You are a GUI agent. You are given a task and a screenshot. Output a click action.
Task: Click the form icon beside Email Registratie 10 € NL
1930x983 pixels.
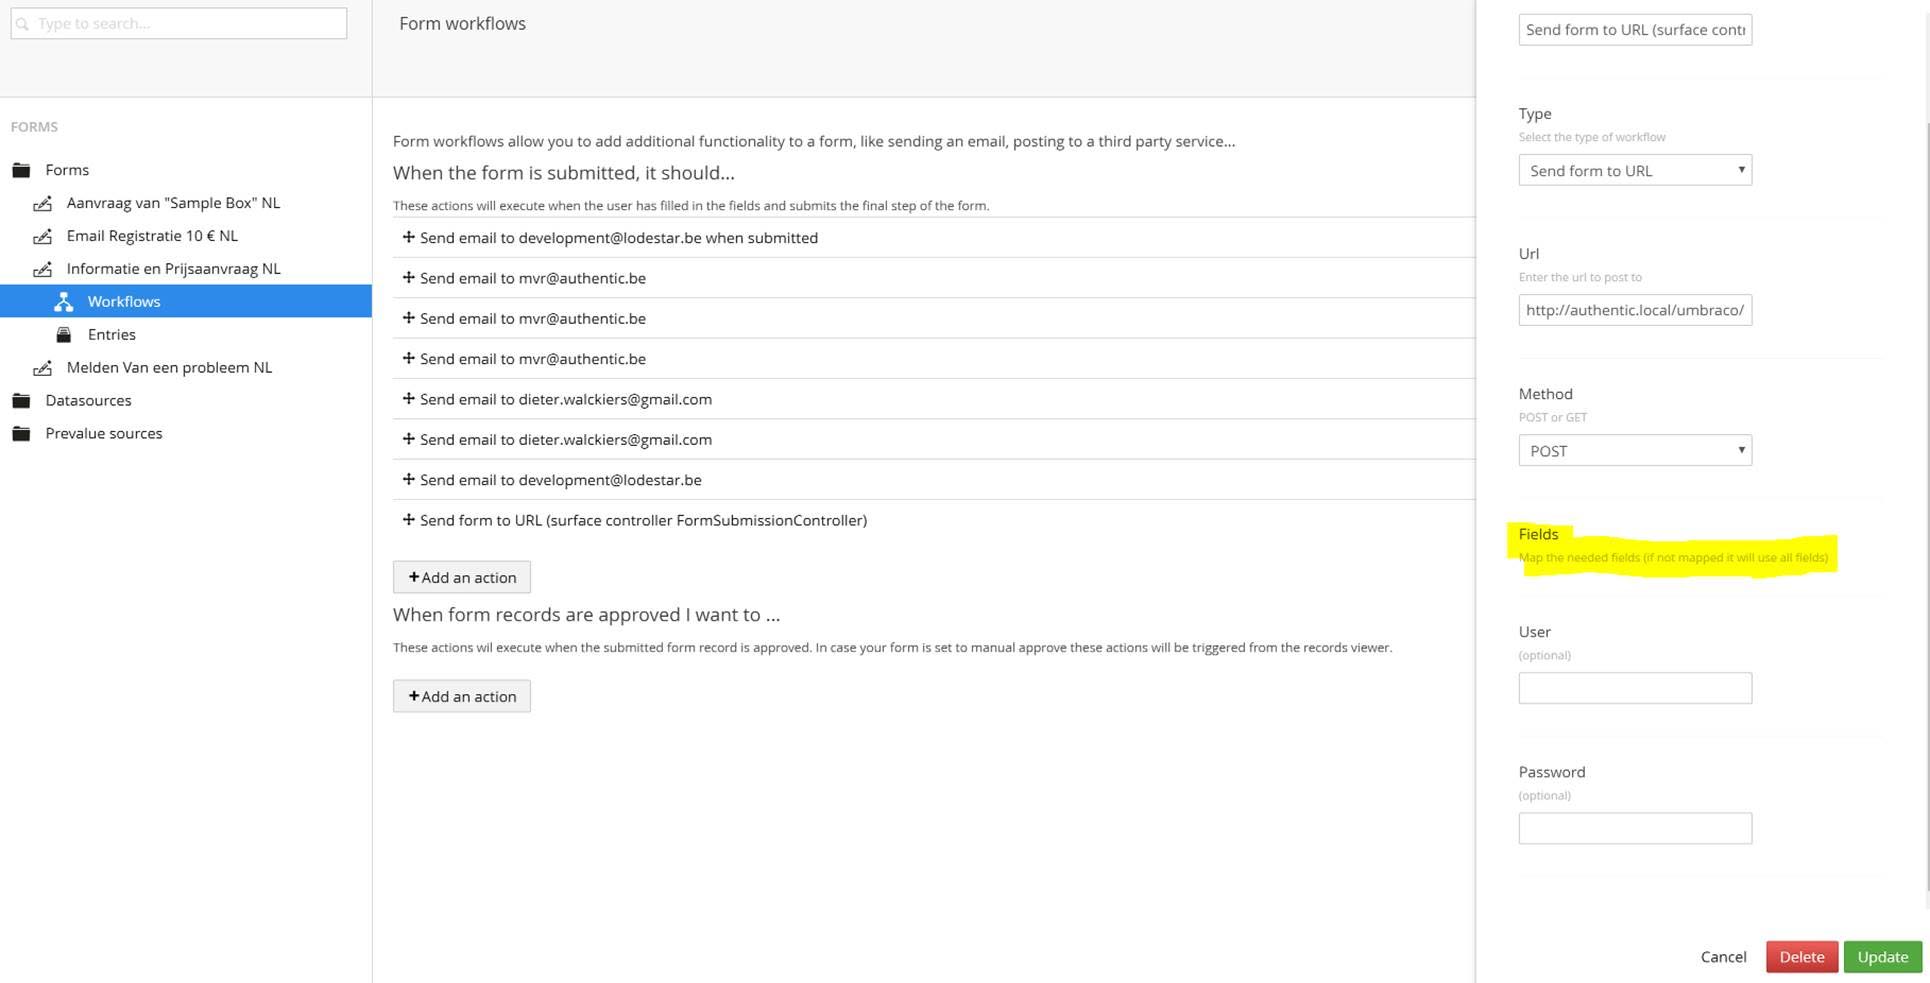click(x=42, y=236)
